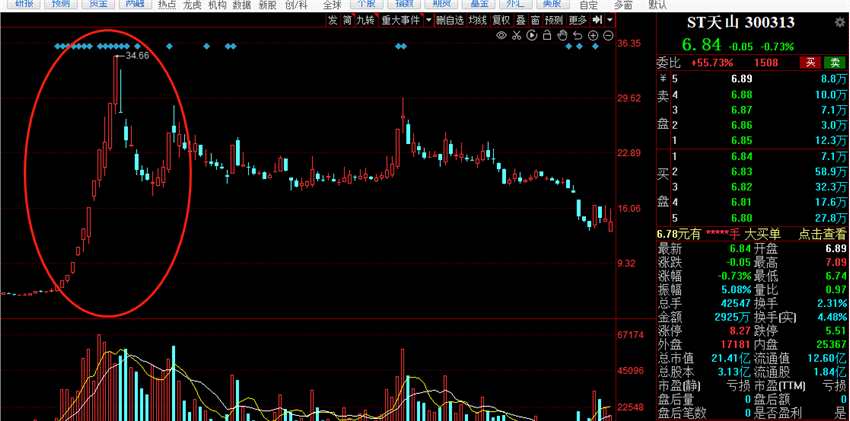Screen dimensions: 850x421
Task: Click the 总市值 value 21.41亿
Action: coord(731,358)
